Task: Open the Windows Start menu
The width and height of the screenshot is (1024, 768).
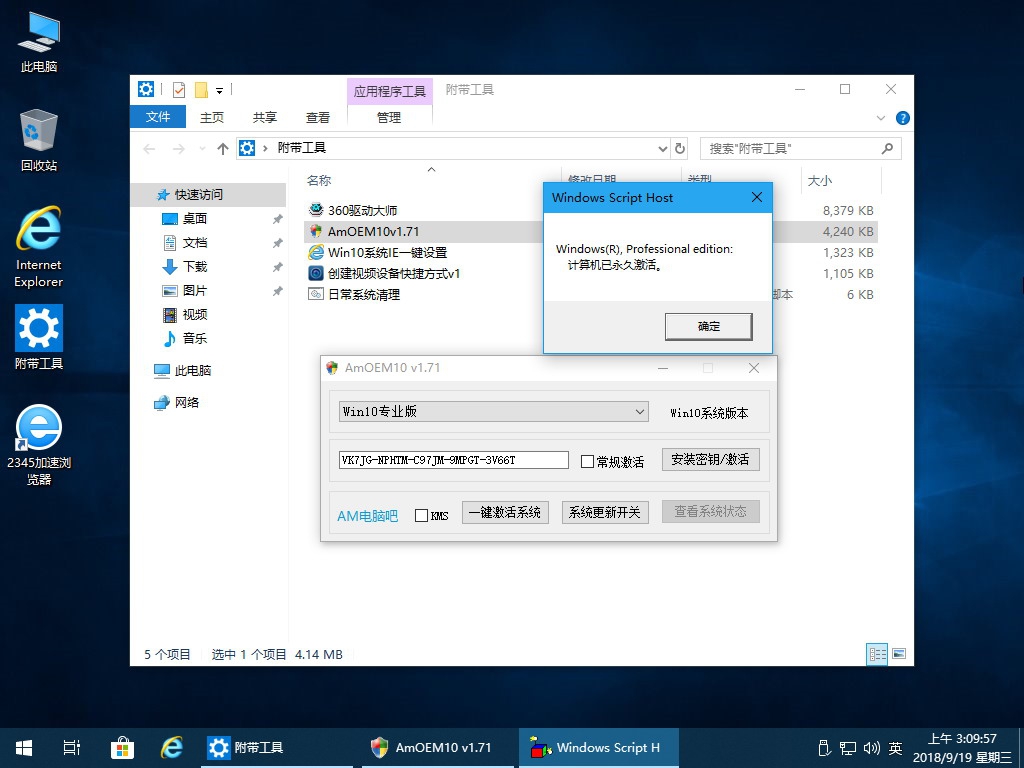Action: [x=24, y=748]
